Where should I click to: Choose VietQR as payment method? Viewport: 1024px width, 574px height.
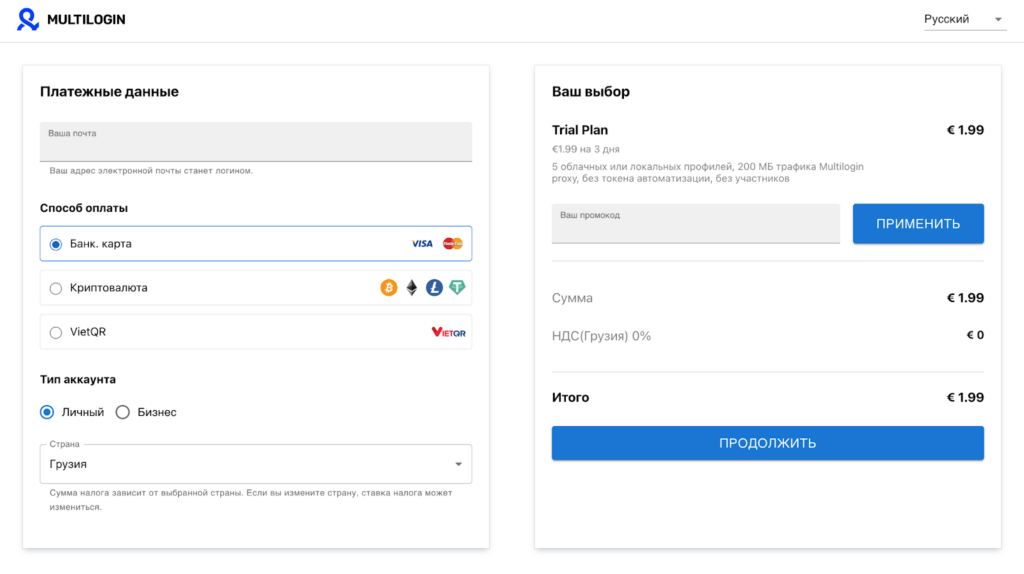(256, 332)
